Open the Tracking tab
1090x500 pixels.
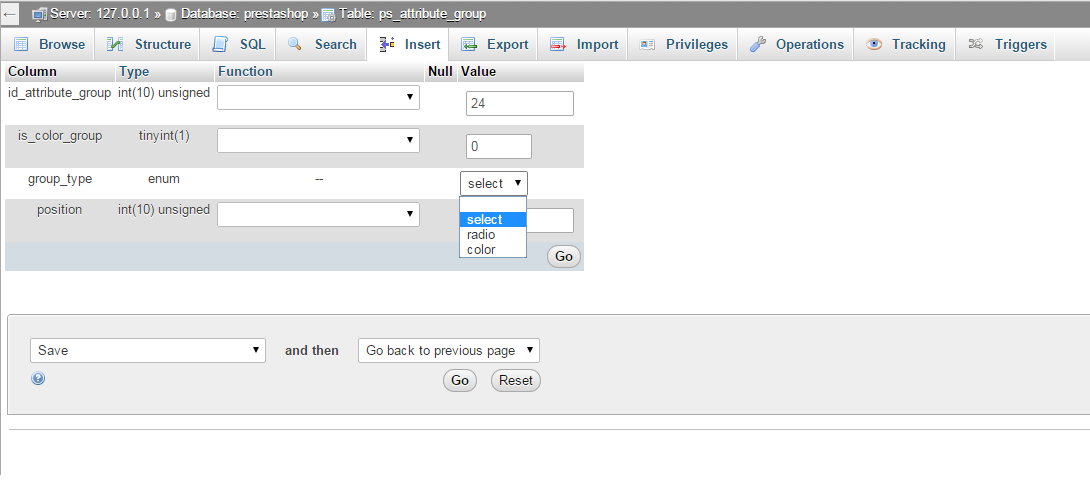point(905,44)
